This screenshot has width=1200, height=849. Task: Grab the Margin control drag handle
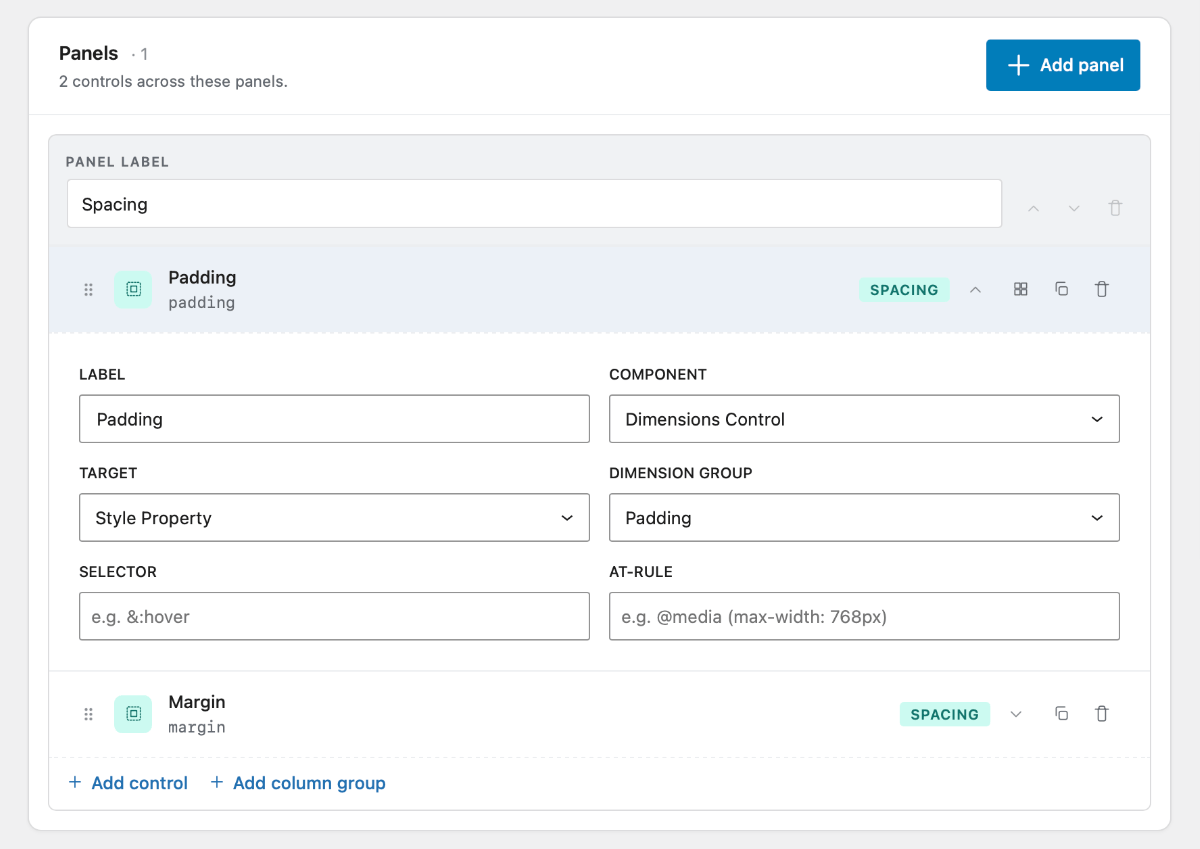[88, 714]
